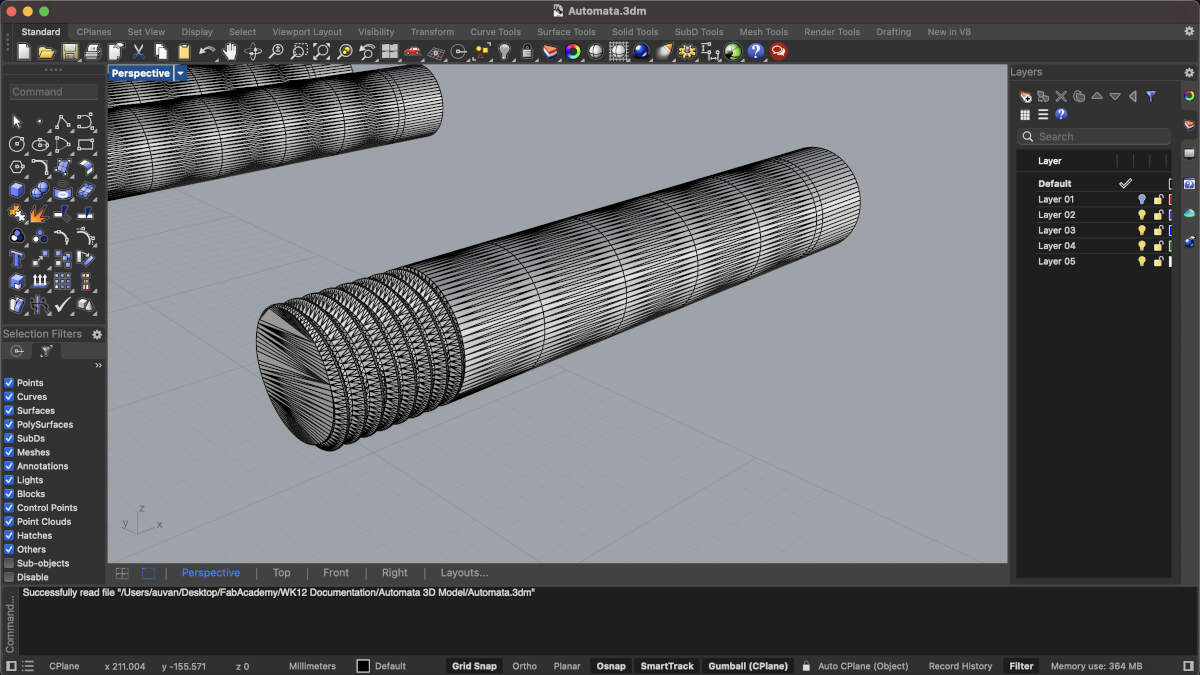Uncheck the Meshes selection filter
The height and width of the screenshot is (675, 1200).
[9, 452]
